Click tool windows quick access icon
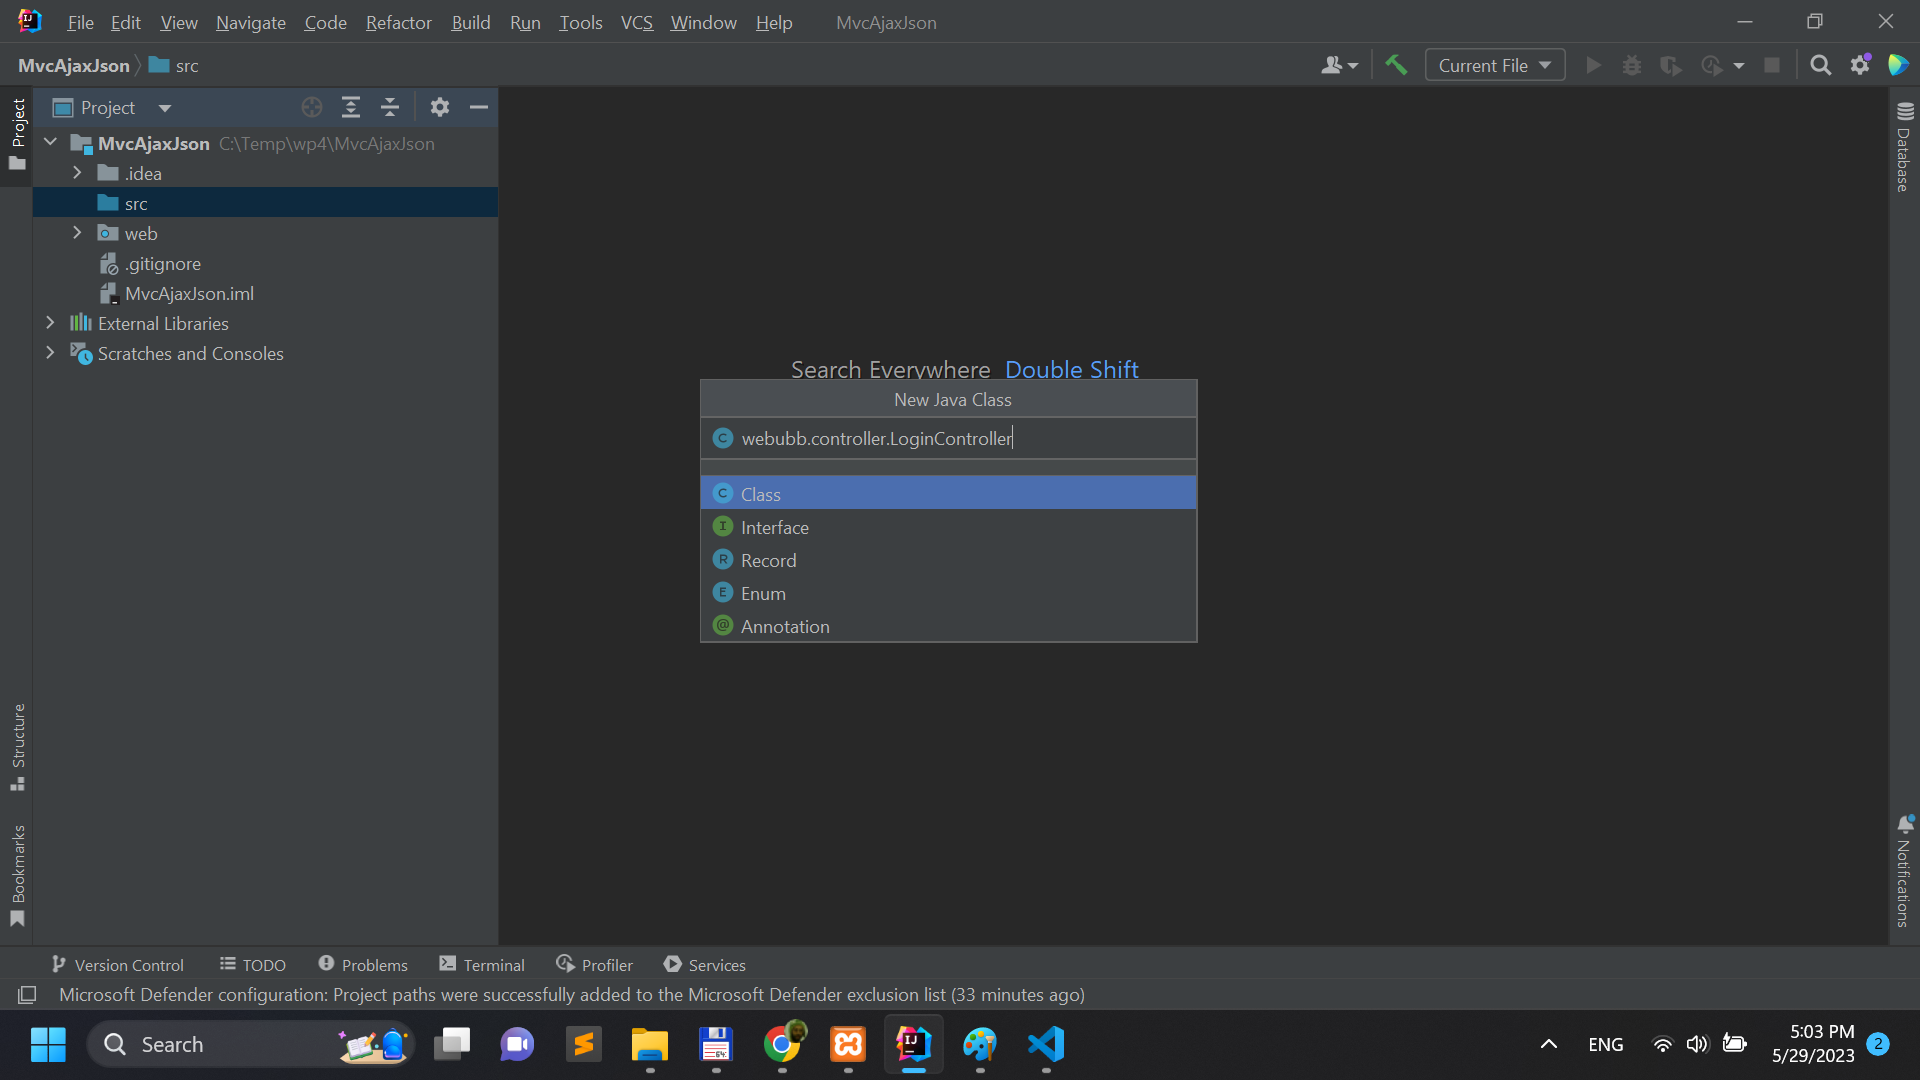The image size is (1920, 1080). coord(27,995)
